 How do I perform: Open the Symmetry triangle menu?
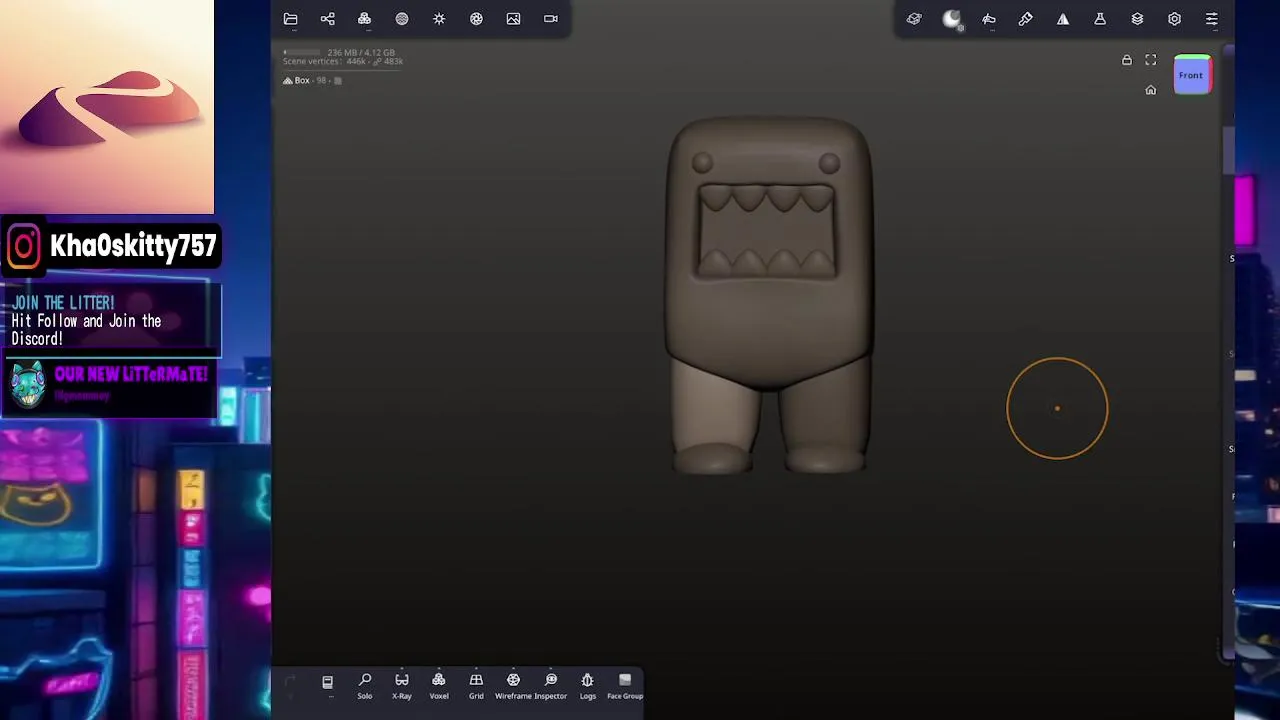pyautogui.click(x=1063, y=19)
